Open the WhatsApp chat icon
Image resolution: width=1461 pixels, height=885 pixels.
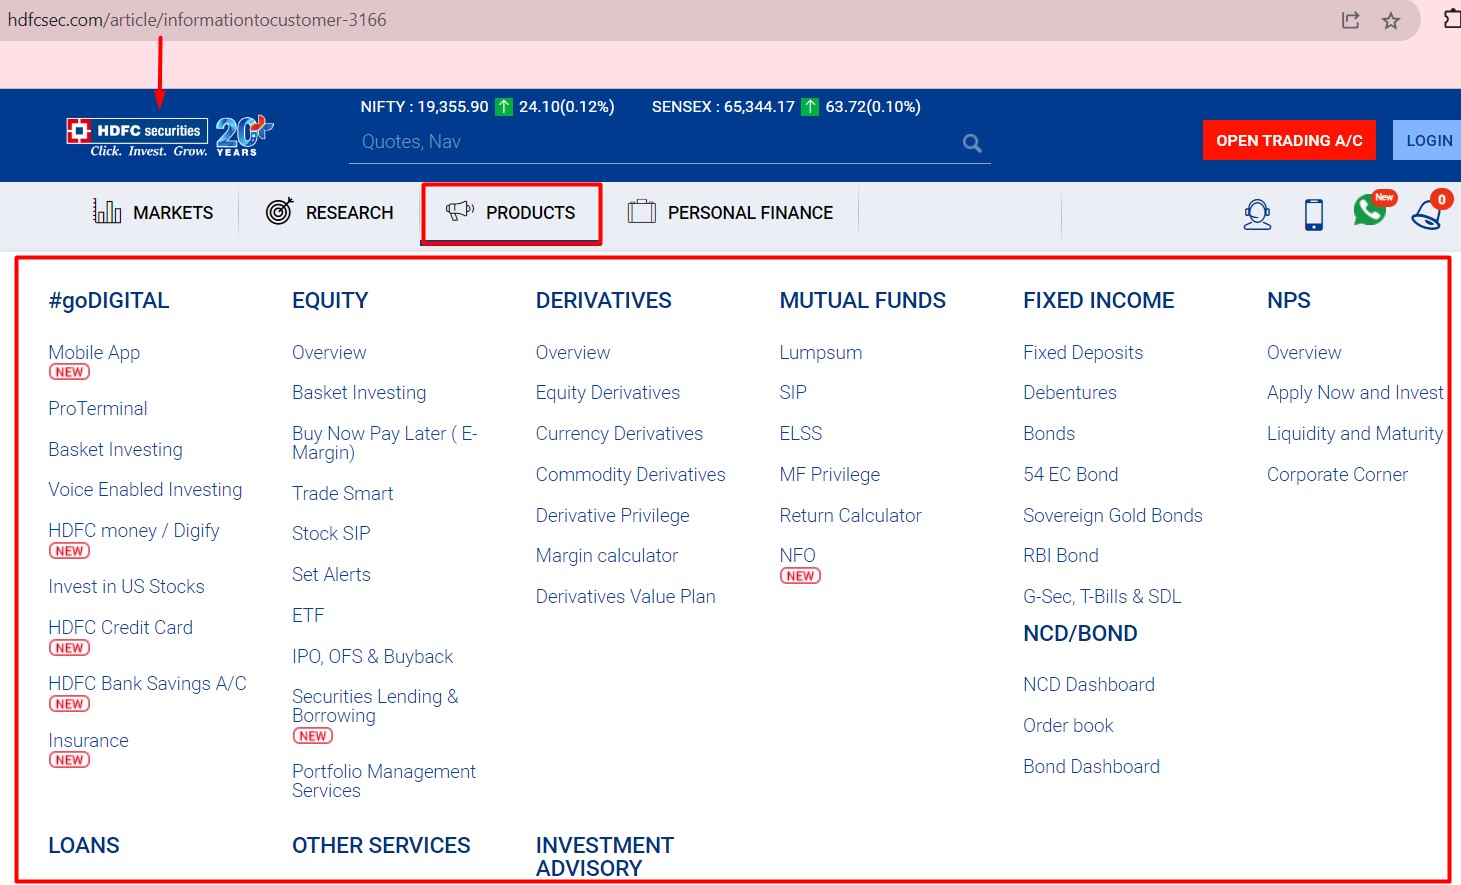1370,210
